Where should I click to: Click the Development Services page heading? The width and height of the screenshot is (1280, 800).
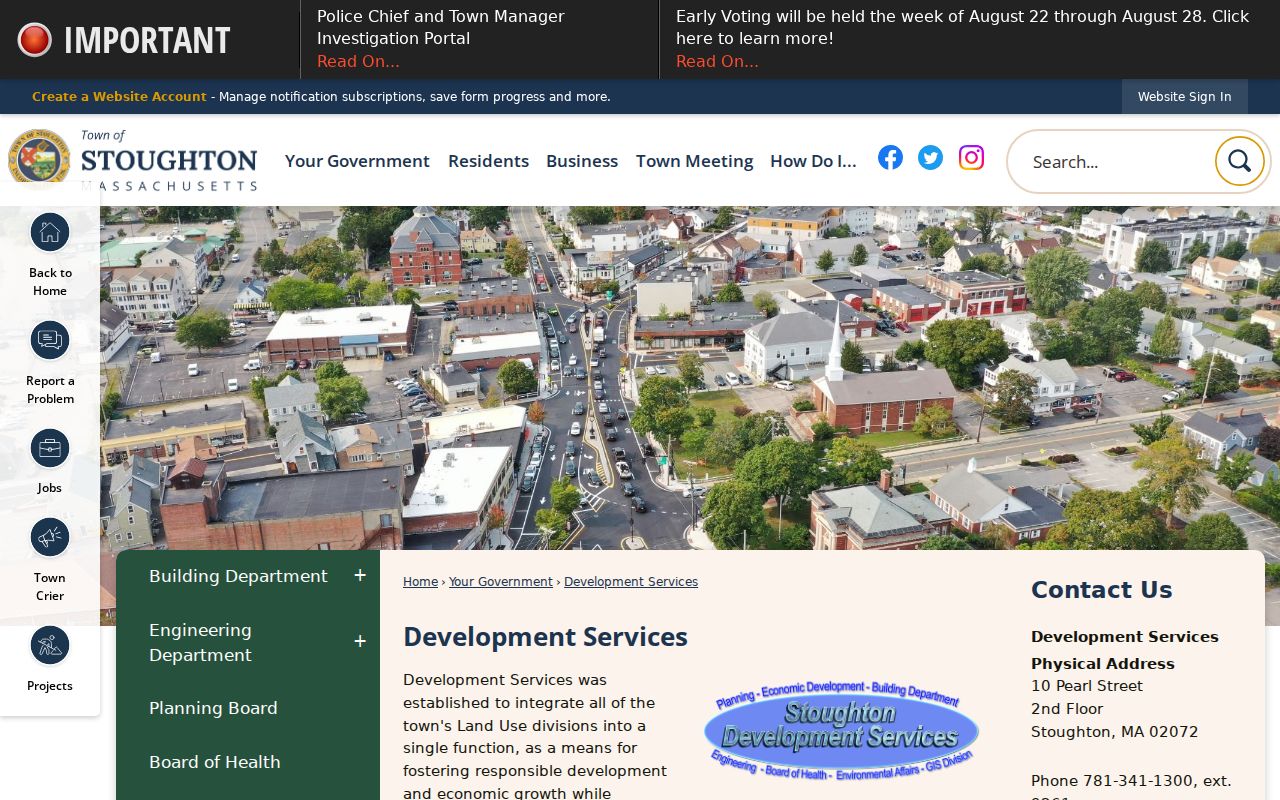click(545, 637)
